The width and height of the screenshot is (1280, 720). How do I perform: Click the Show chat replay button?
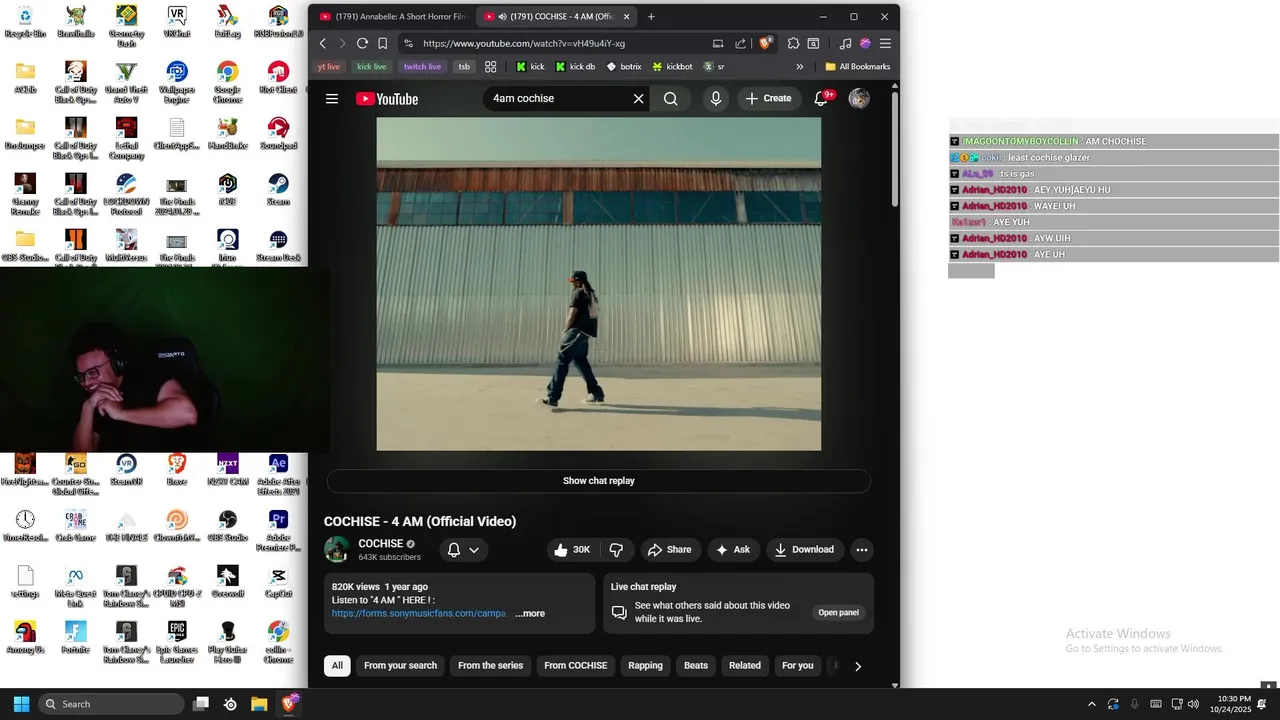click(x=599, y=481)
